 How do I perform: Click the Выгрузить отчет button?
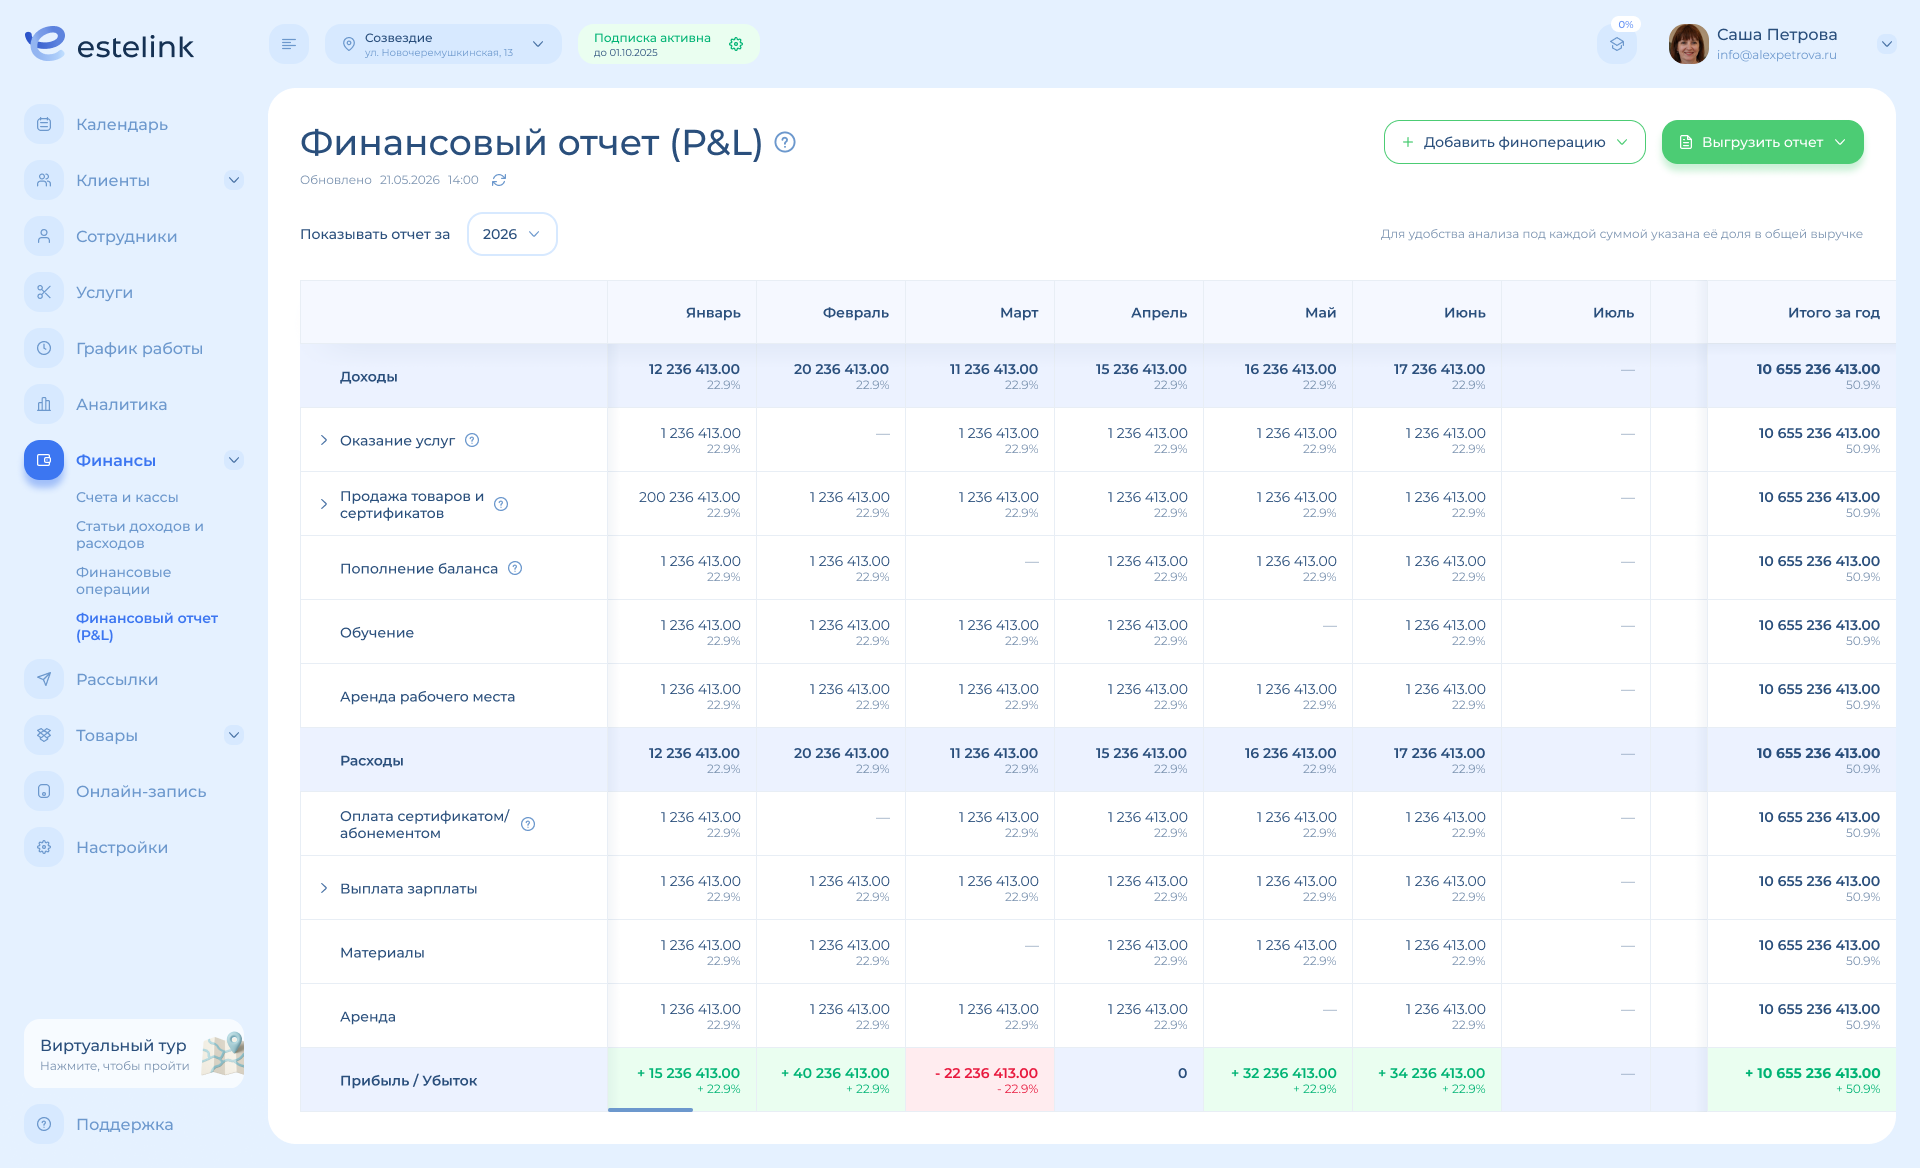[1762, 142]
